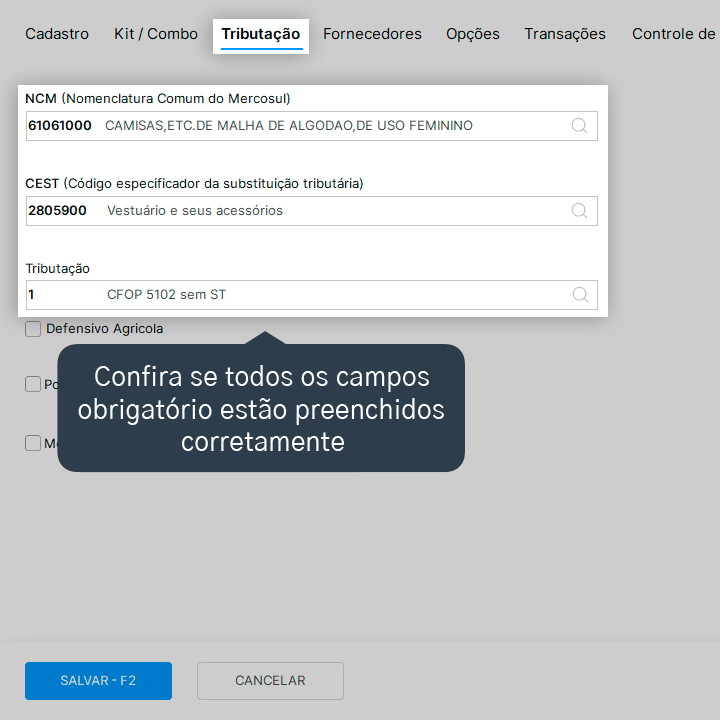Screen dimensions: 720x720
Task: Click the Tributação field label above input
Action: tap(57, 269)
